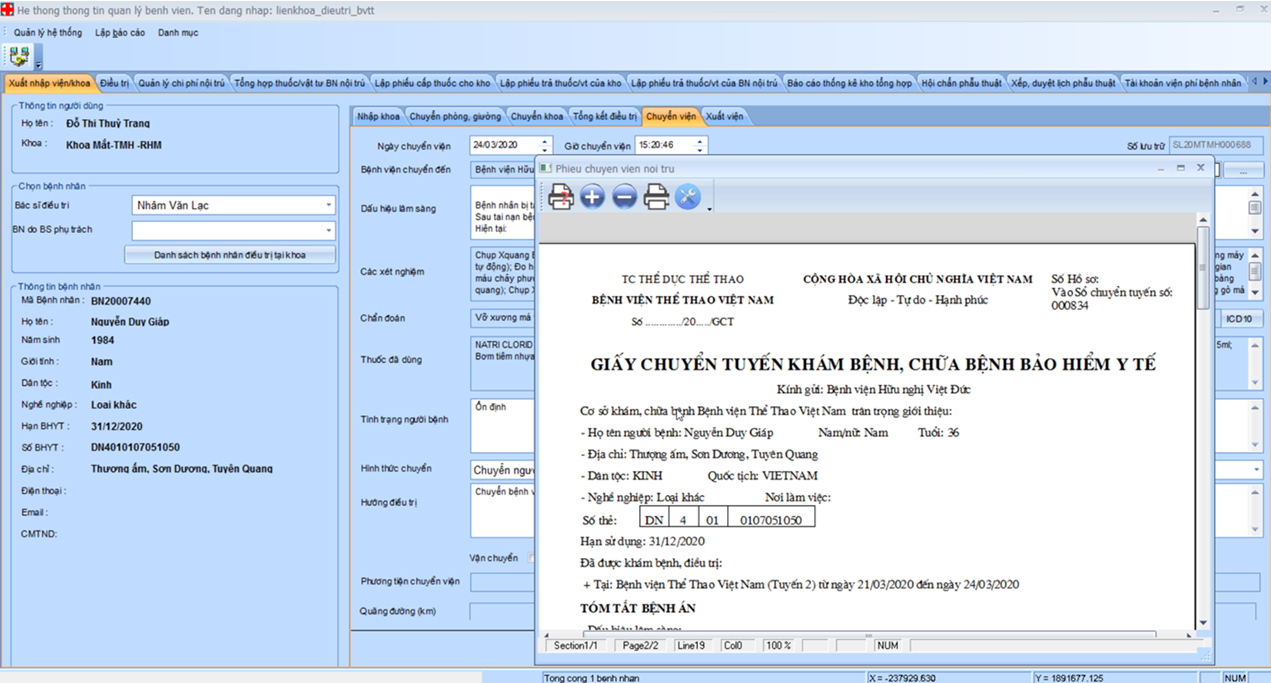Click the Thuốc đã dùng scroll down arrow
Image resolution: width=1271 pixels, height=683 pixels.
1255,382
